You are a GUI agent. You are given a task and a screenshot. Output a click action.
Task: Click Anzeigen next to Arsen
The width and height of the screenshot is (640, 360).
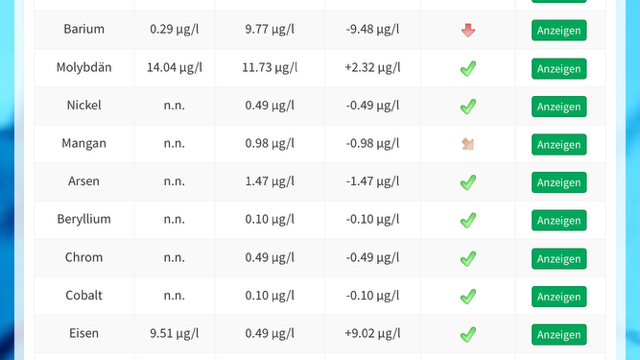559,182
